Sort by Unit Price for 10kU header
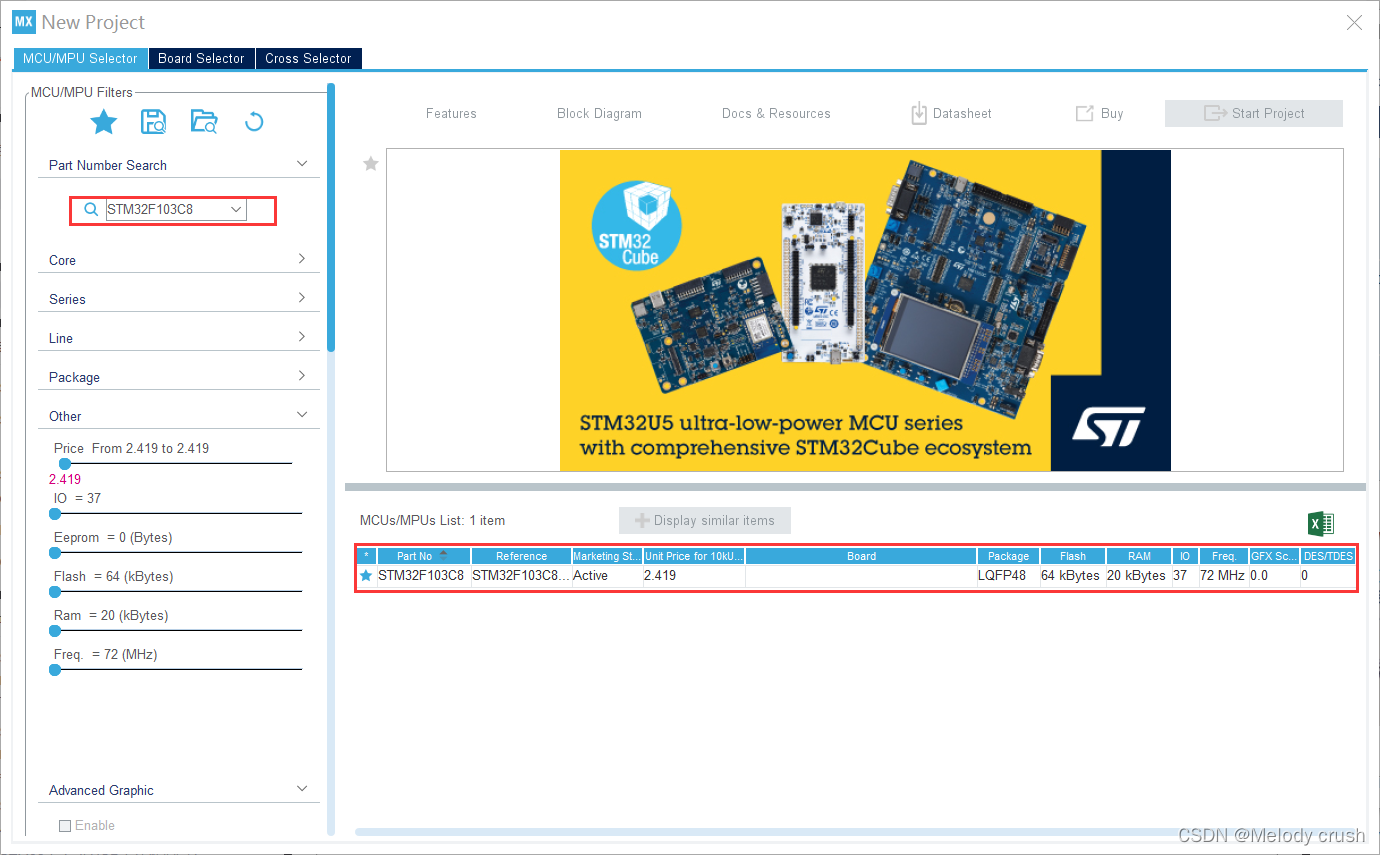 coord(694,556)
